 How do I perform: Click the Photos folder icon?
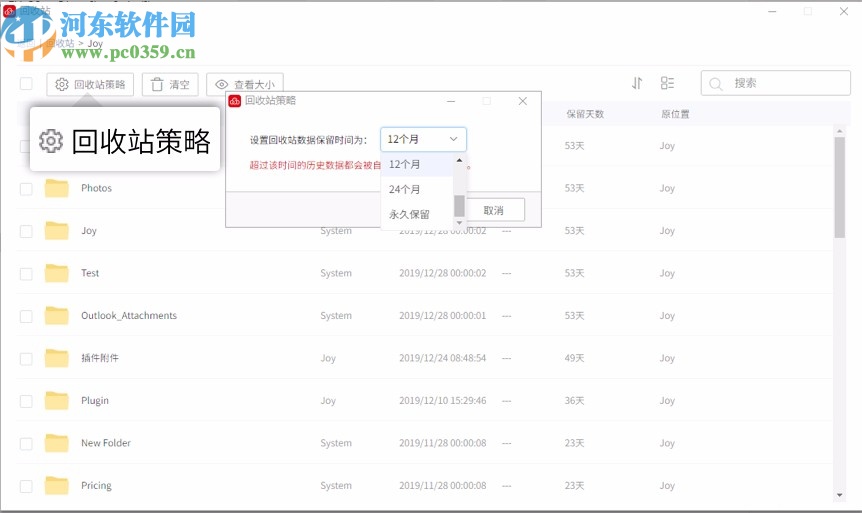pyautogui.click(x=57, y=188)
